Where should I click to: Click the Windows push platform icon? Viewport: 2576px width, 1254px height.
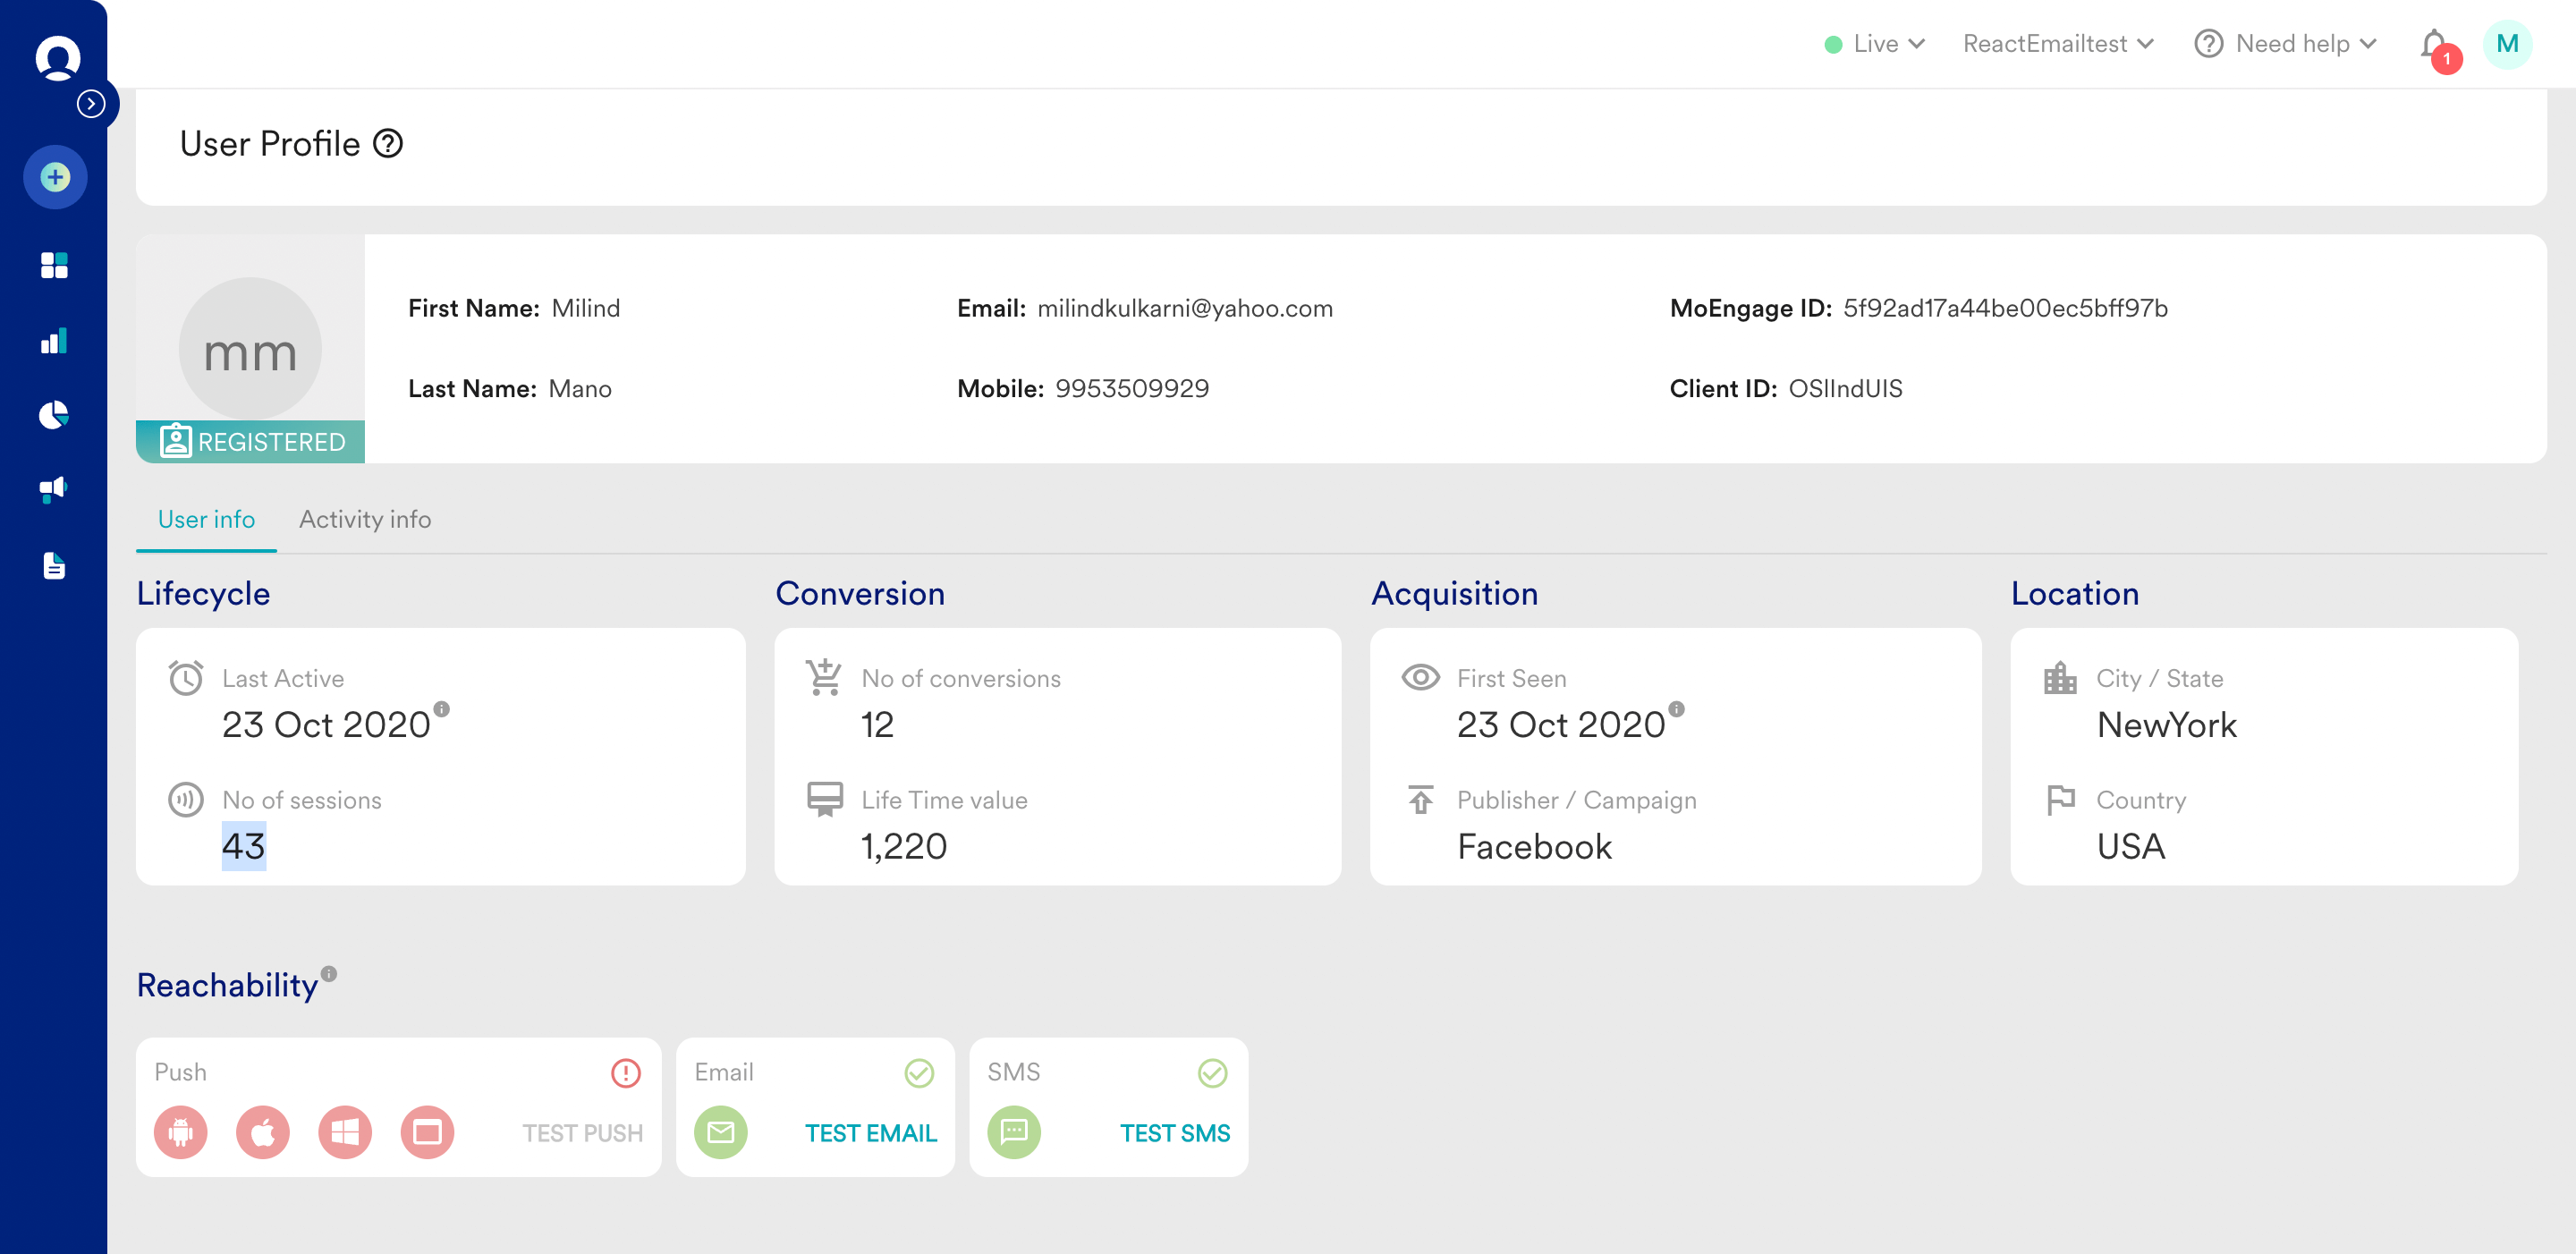click(345, 1132)
